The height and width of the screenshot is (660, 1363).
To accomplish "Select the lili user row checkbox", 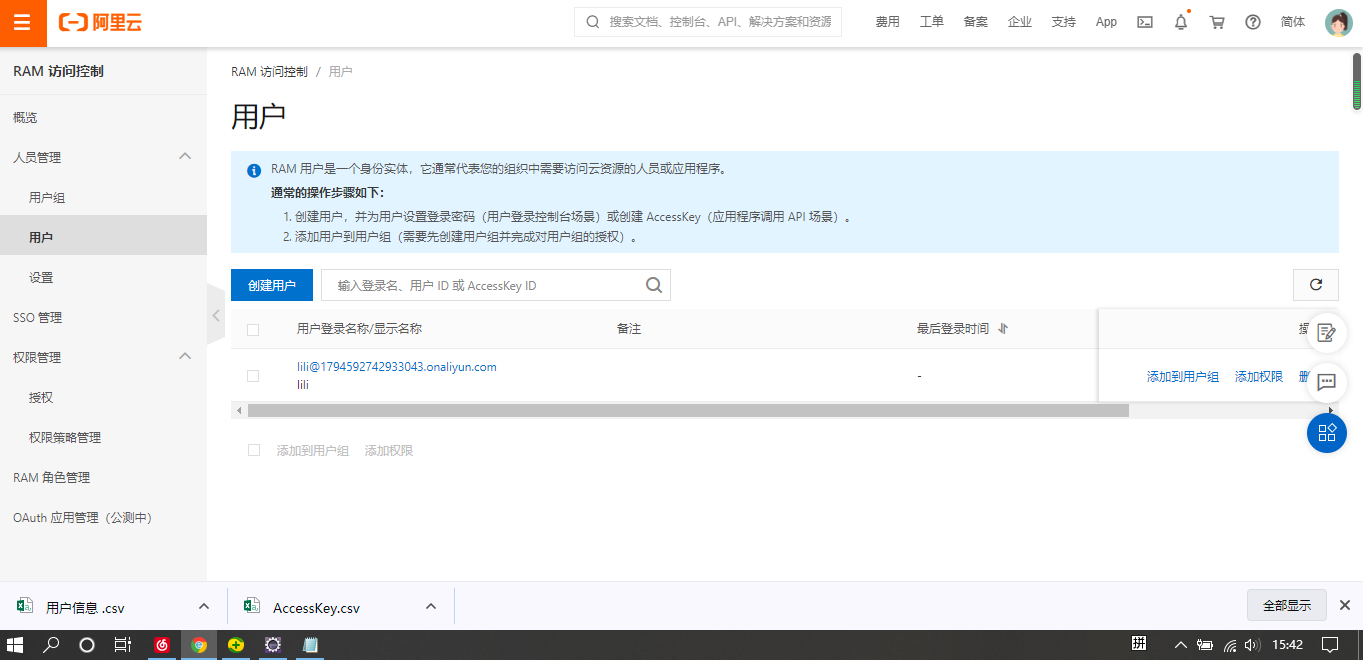I will 253,376.
